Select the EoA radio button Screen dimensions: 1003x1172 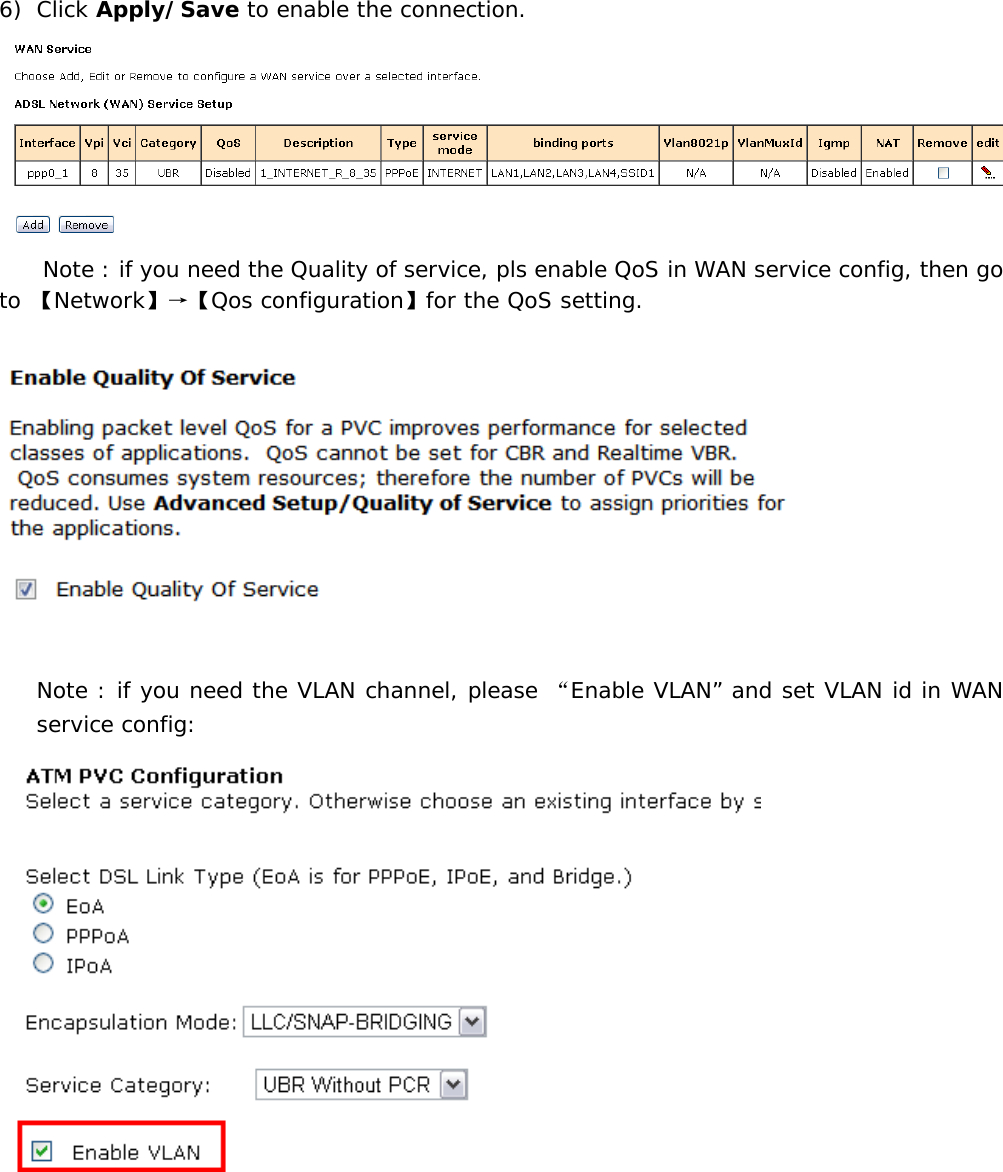(x=43, y=903)
